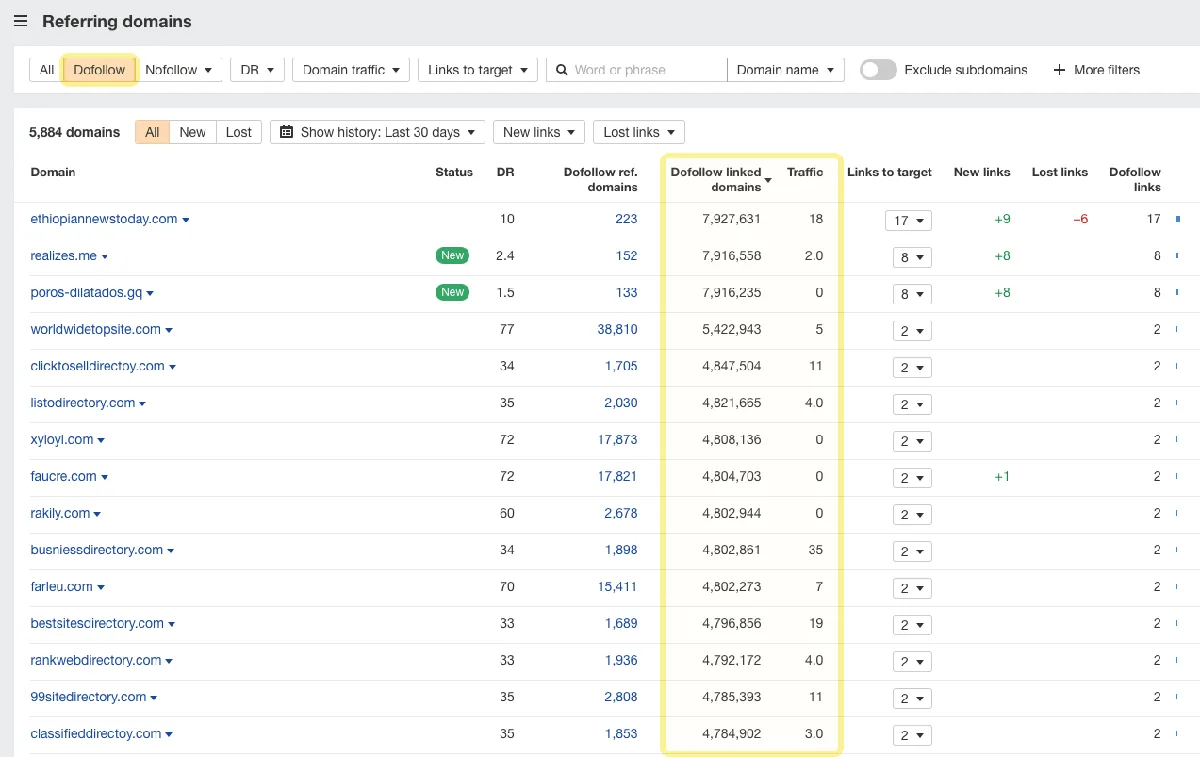The width and height of the screenshot is (1200, 757).
Task: Click the 223 dofollow ref. domains value
Action: point(626,219)
